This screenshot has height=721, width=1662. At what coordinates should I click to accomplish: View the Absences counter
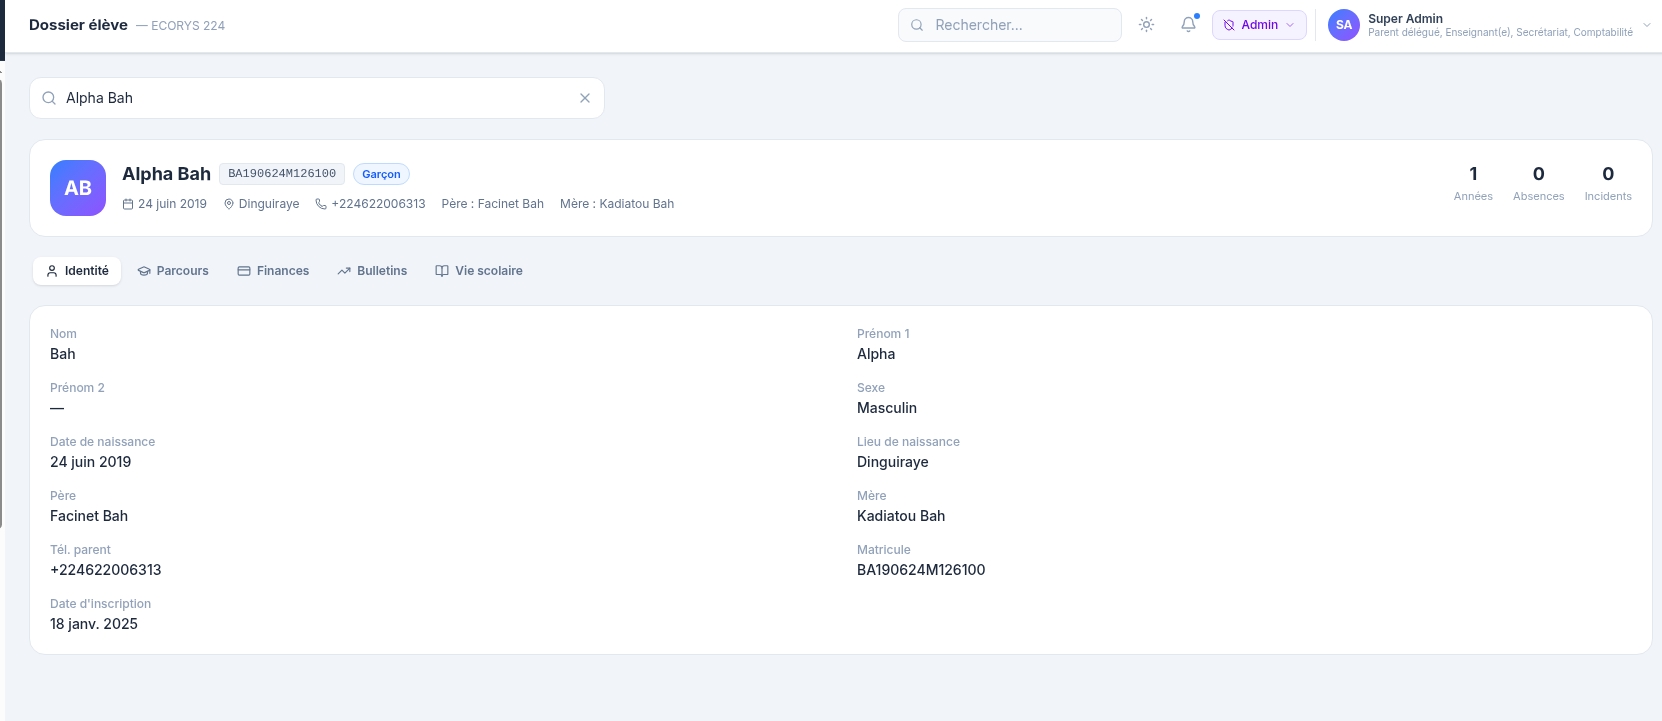[1538, 183]
